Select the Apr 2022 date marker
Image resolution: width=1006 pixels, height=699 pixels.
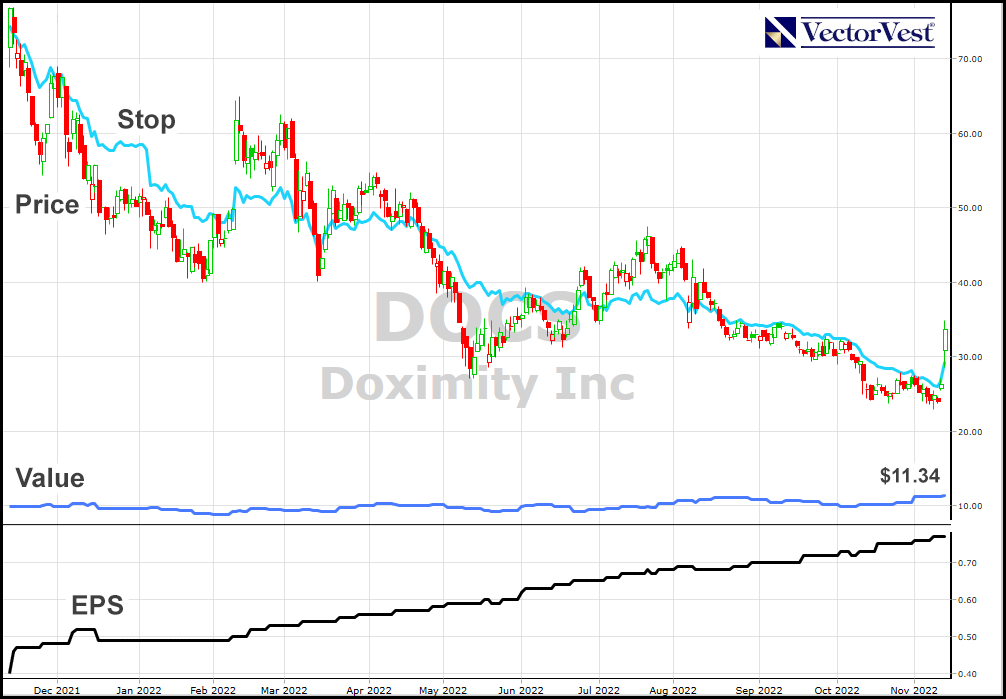(369, 689)
